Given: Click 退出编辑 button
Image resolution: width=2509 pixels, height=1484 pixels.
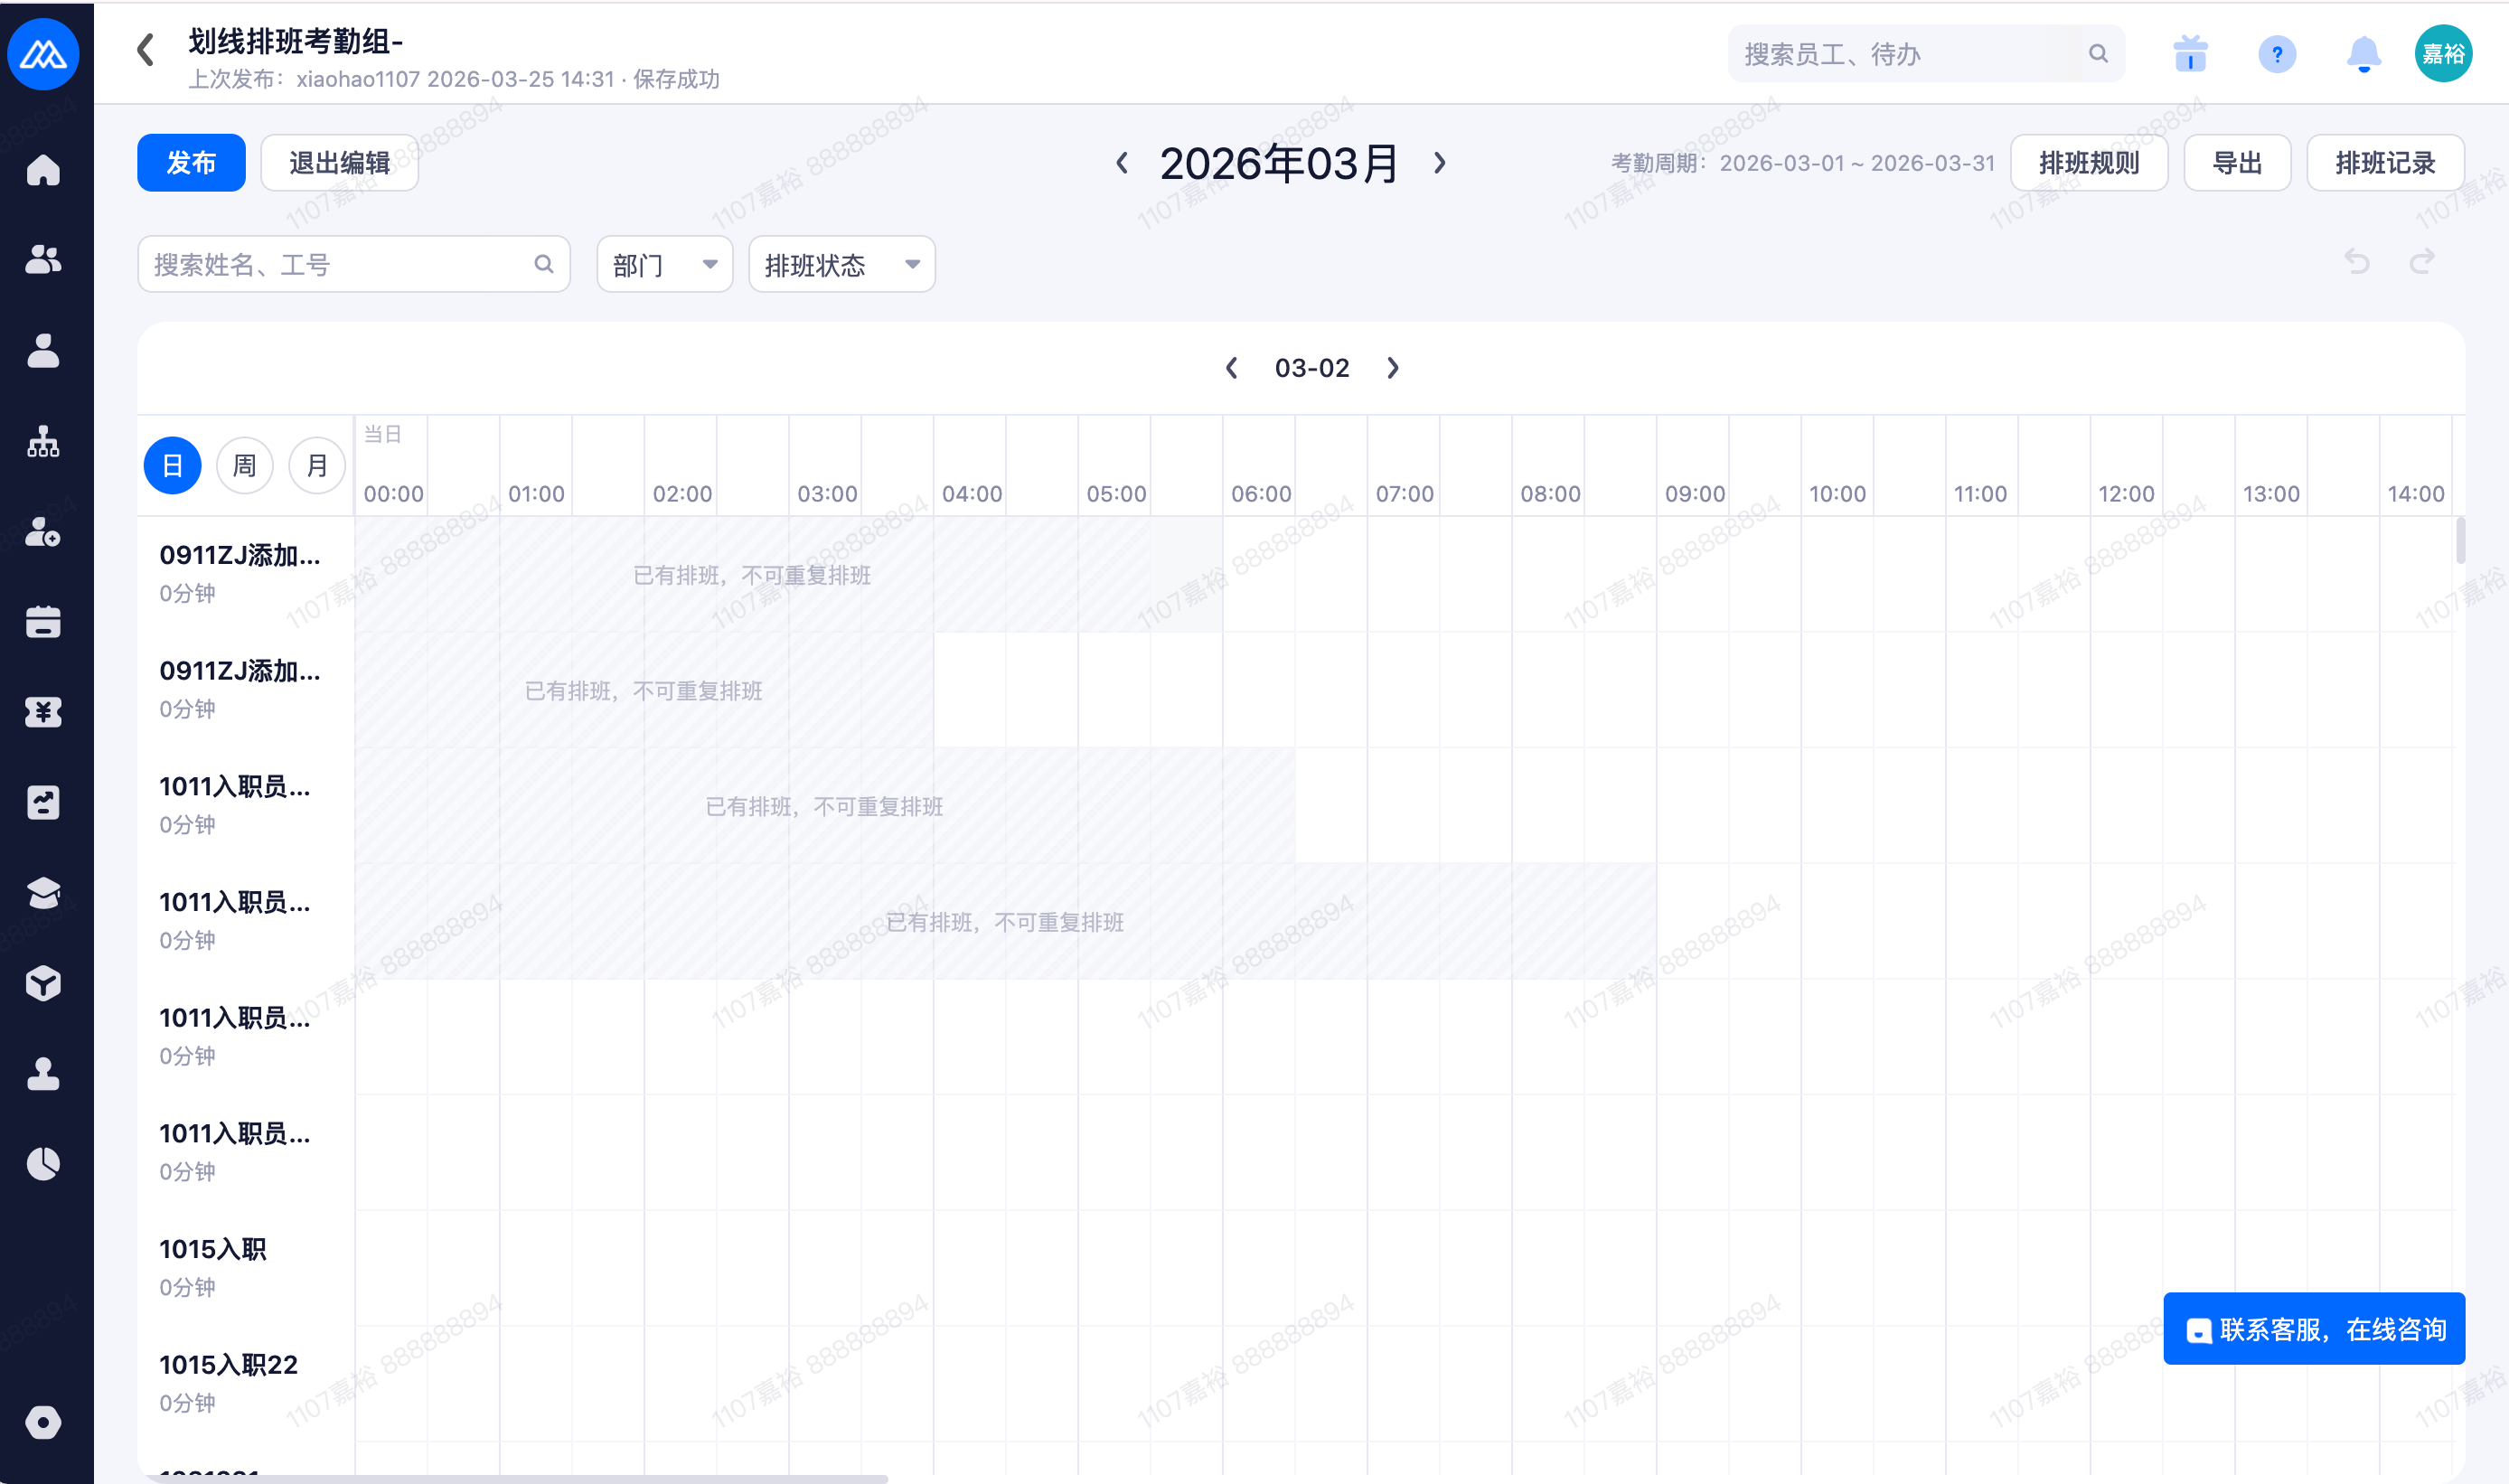Looking at the screenshot, I should point(339,163).
